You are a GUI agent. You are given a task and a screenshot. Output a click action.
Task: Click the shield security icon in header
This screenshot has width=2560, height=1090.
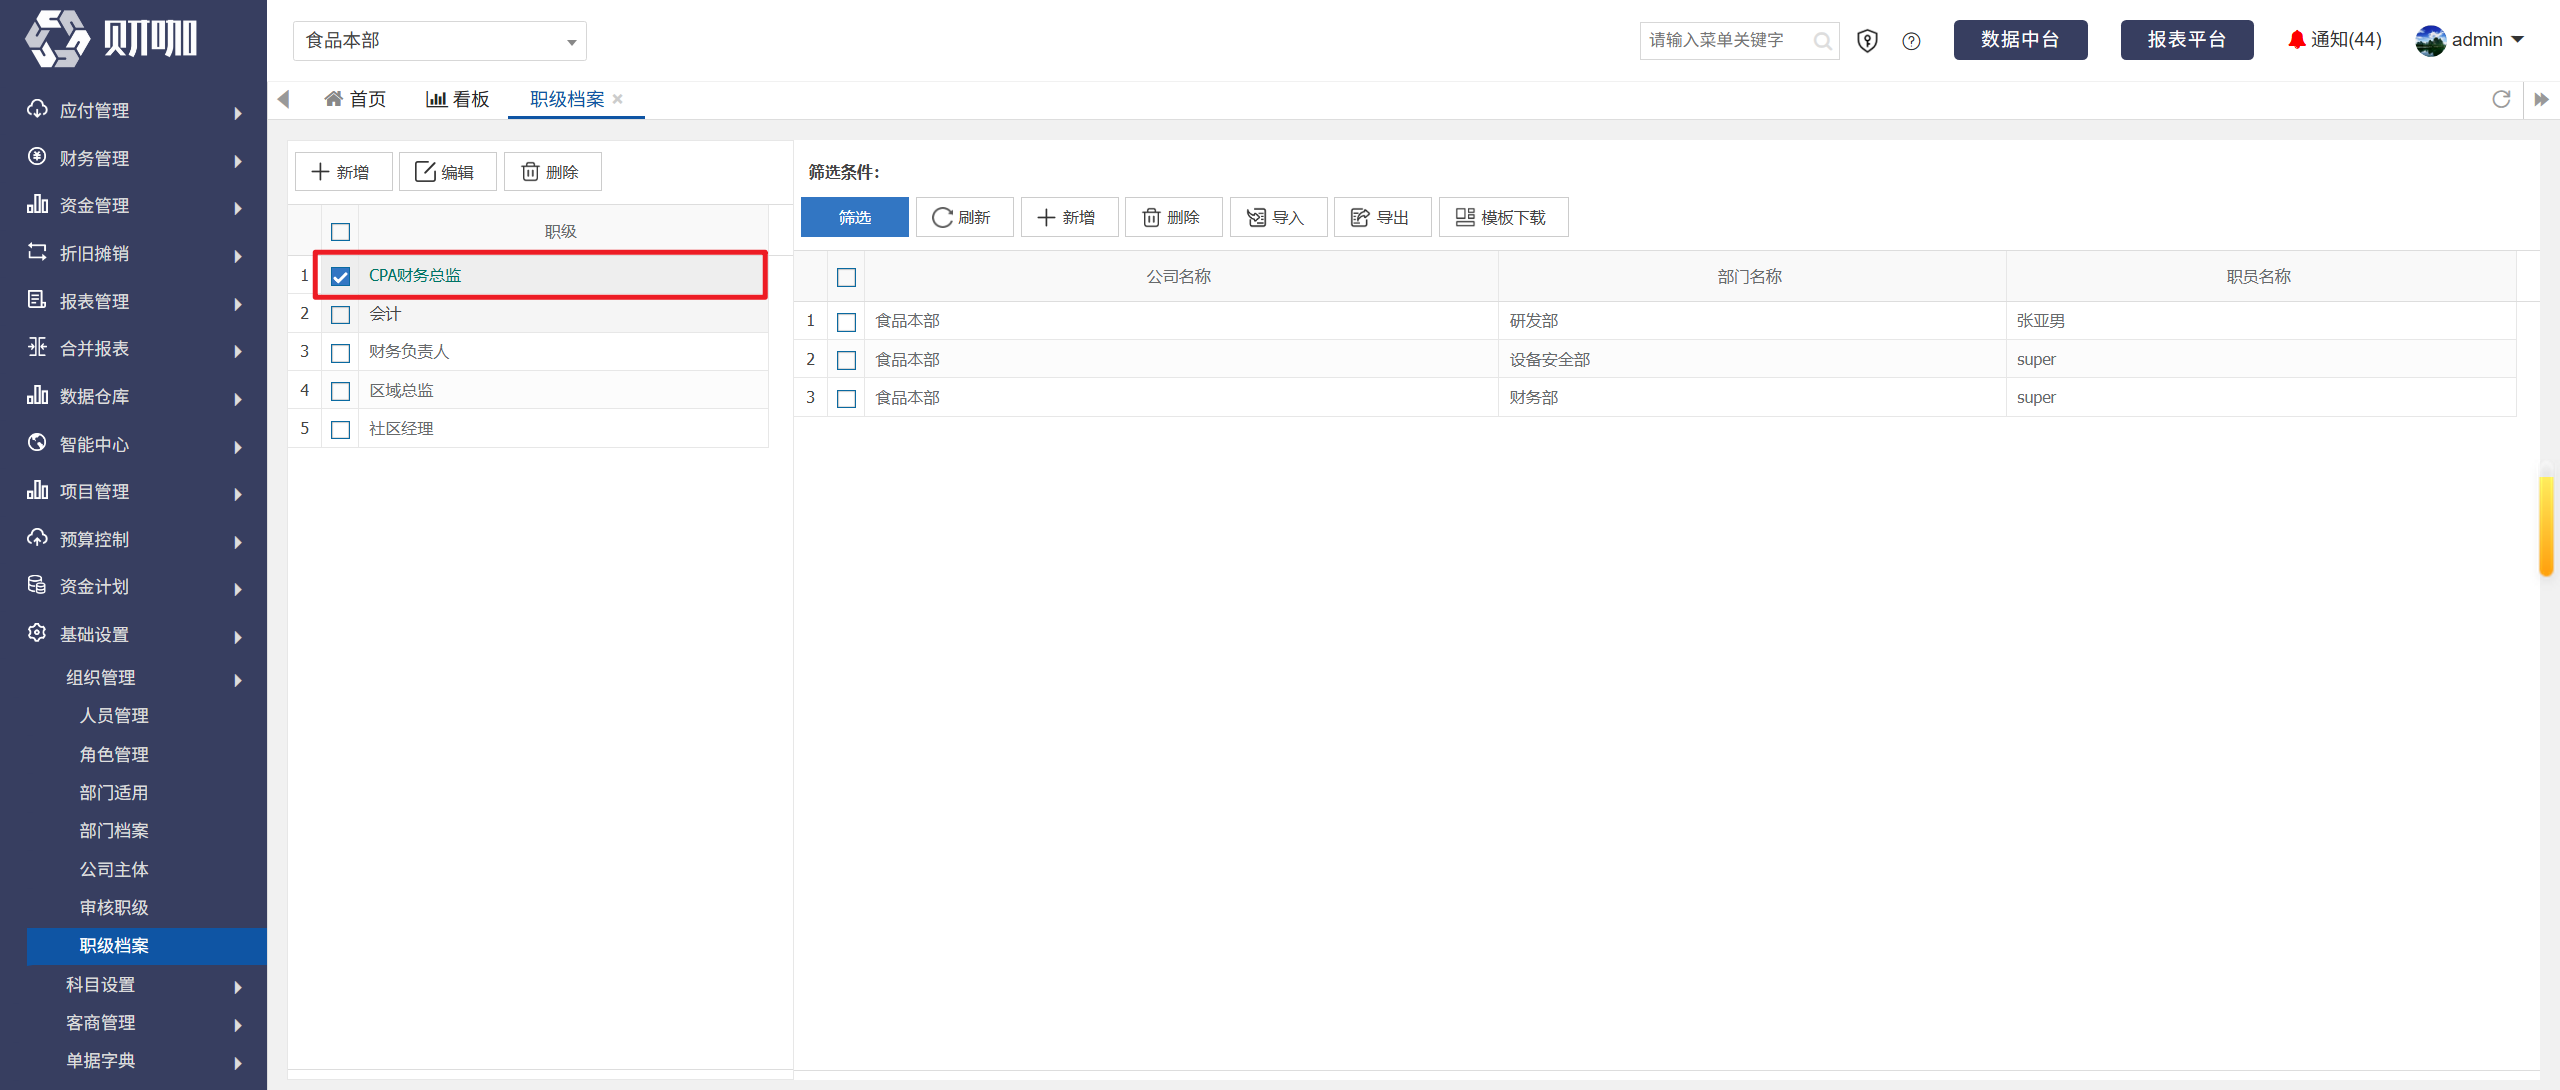pos(1867,41)
